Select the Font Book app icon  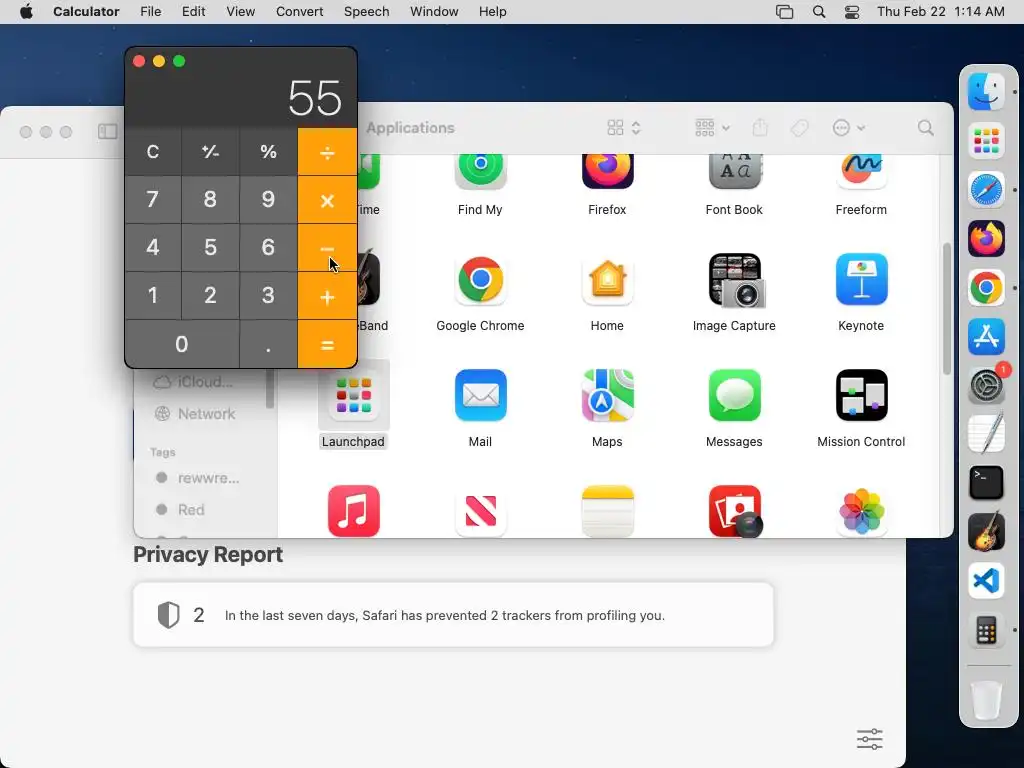[x=734, y=171]
